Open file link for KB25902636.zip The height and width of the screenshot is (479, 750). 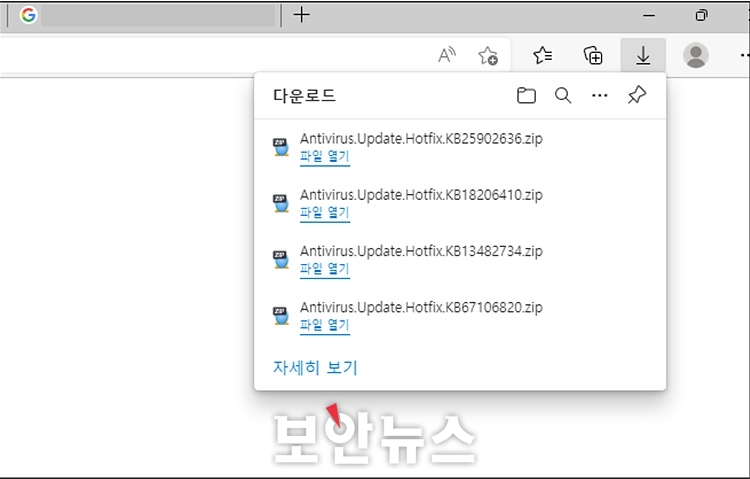[325, 157]
